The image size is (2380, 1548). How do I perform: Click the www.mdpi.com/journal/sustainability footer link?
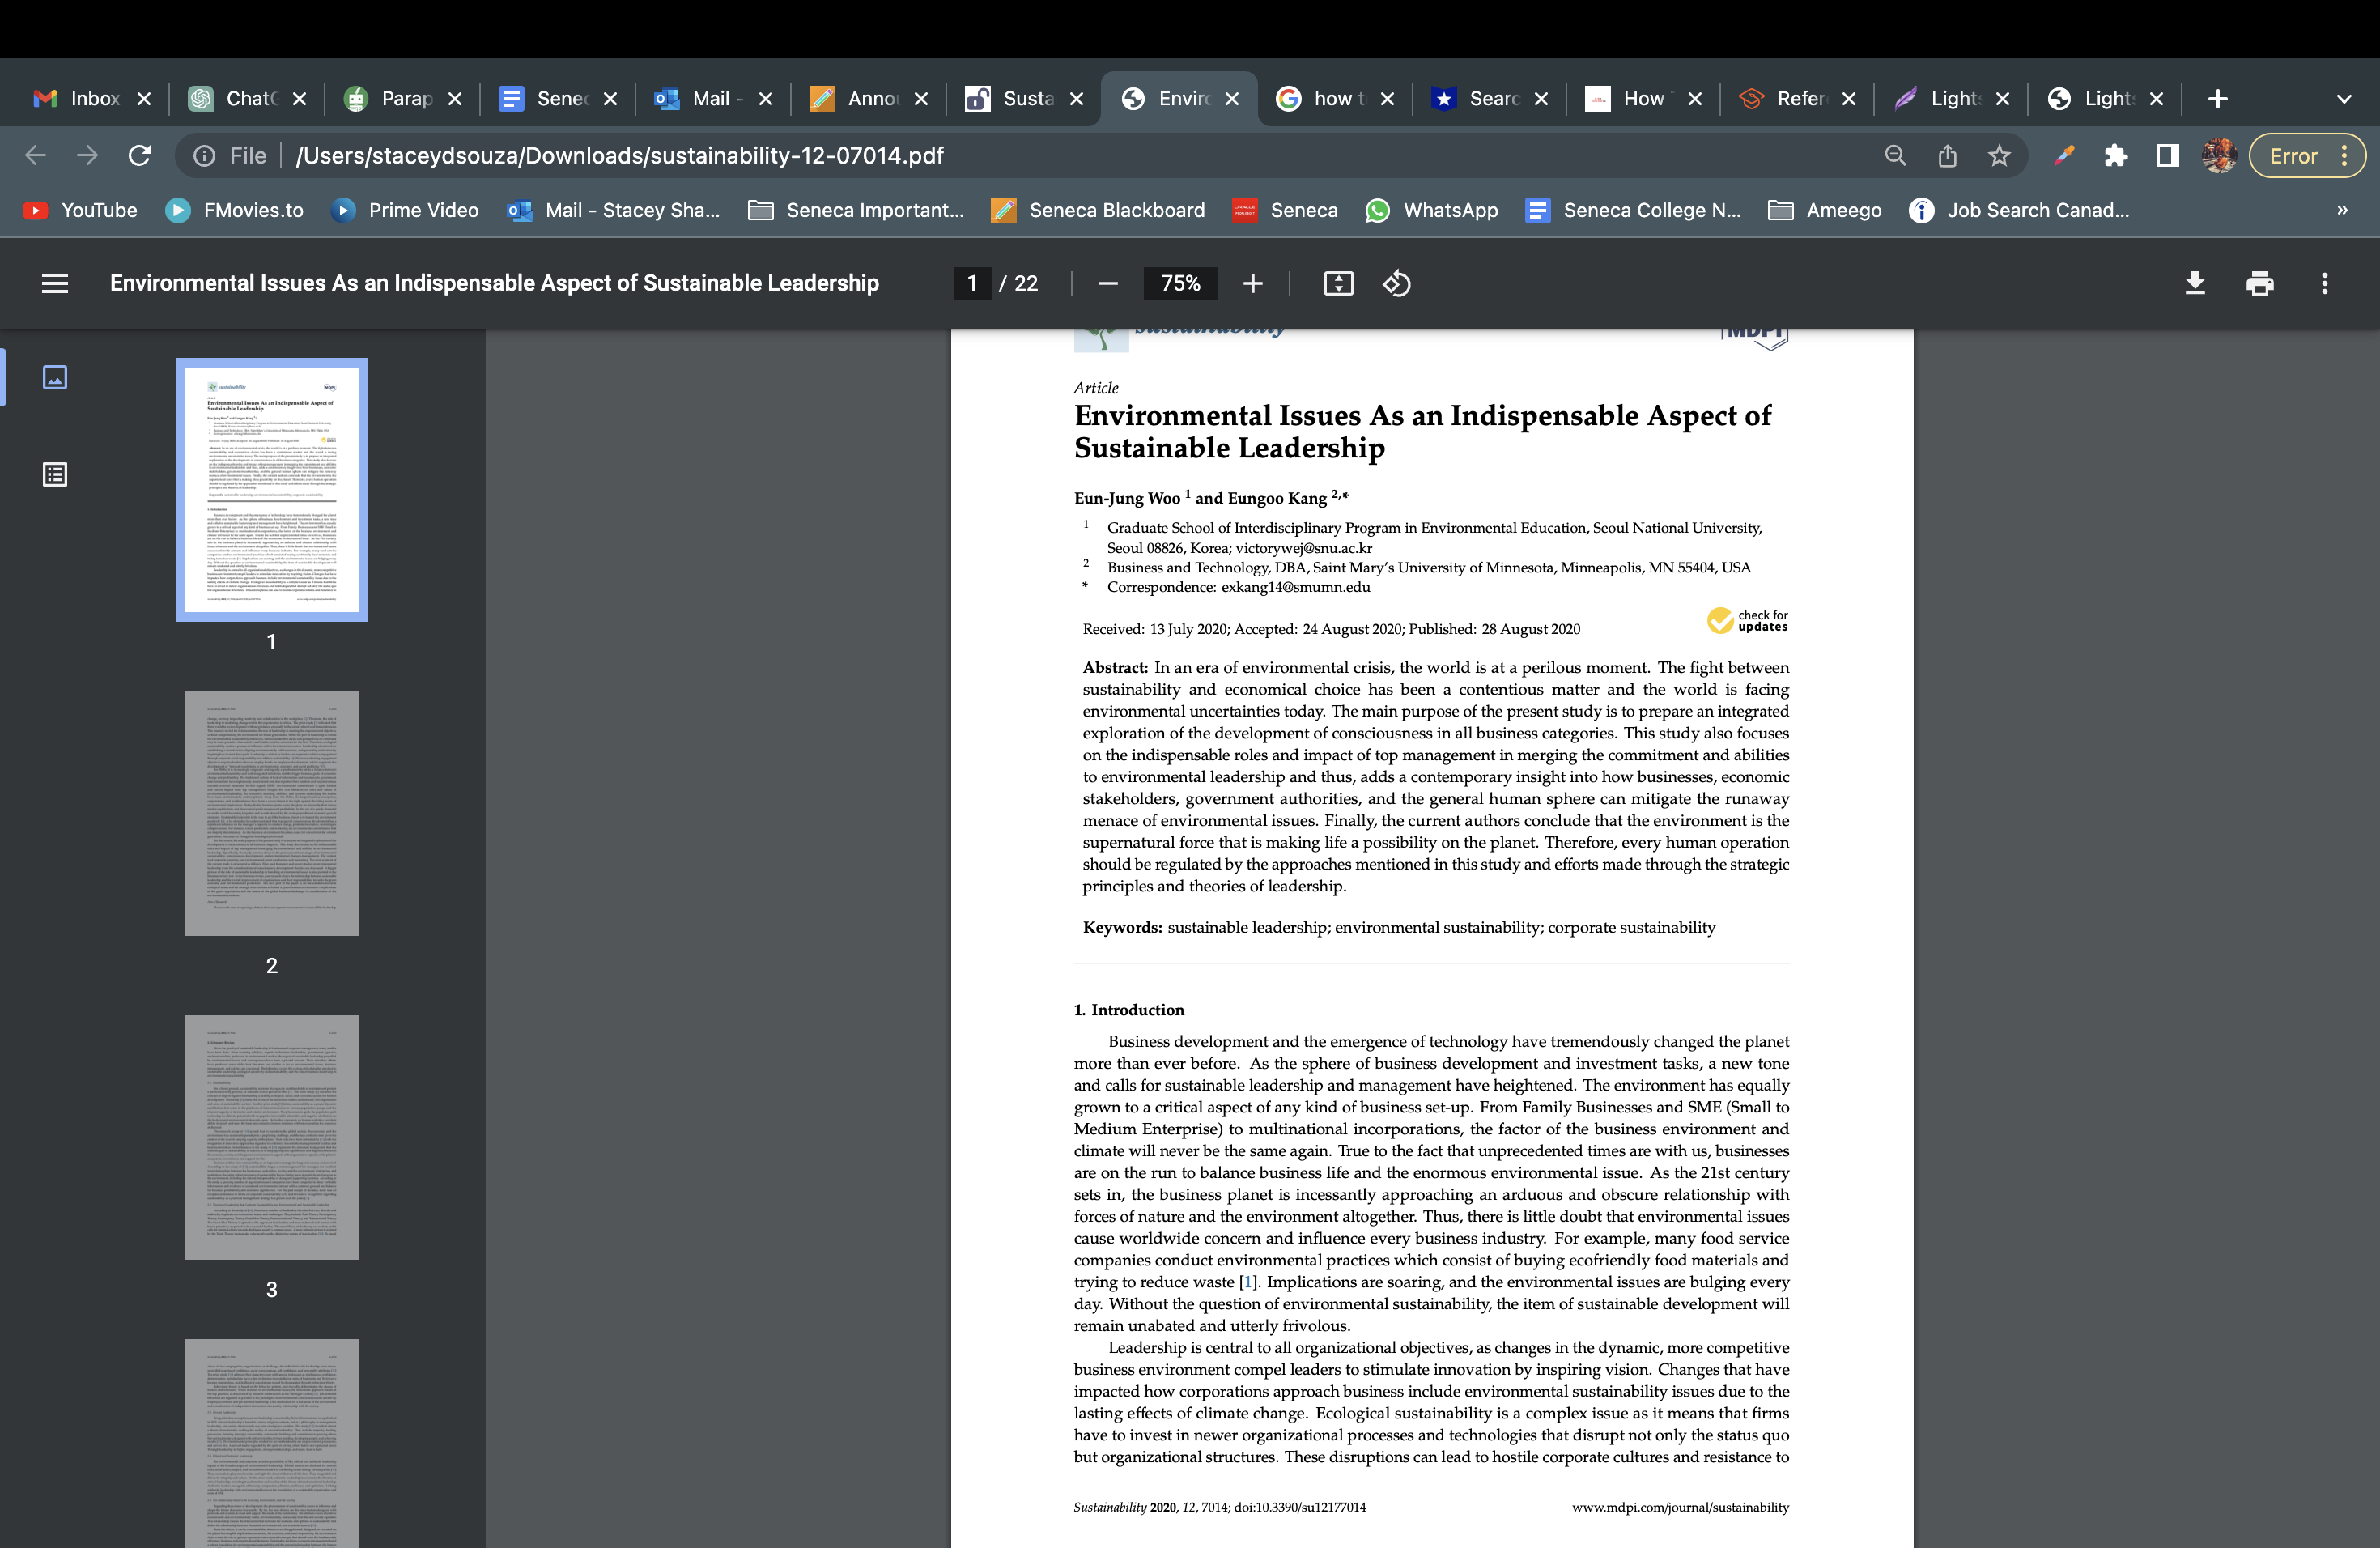click(1680, 1507)
